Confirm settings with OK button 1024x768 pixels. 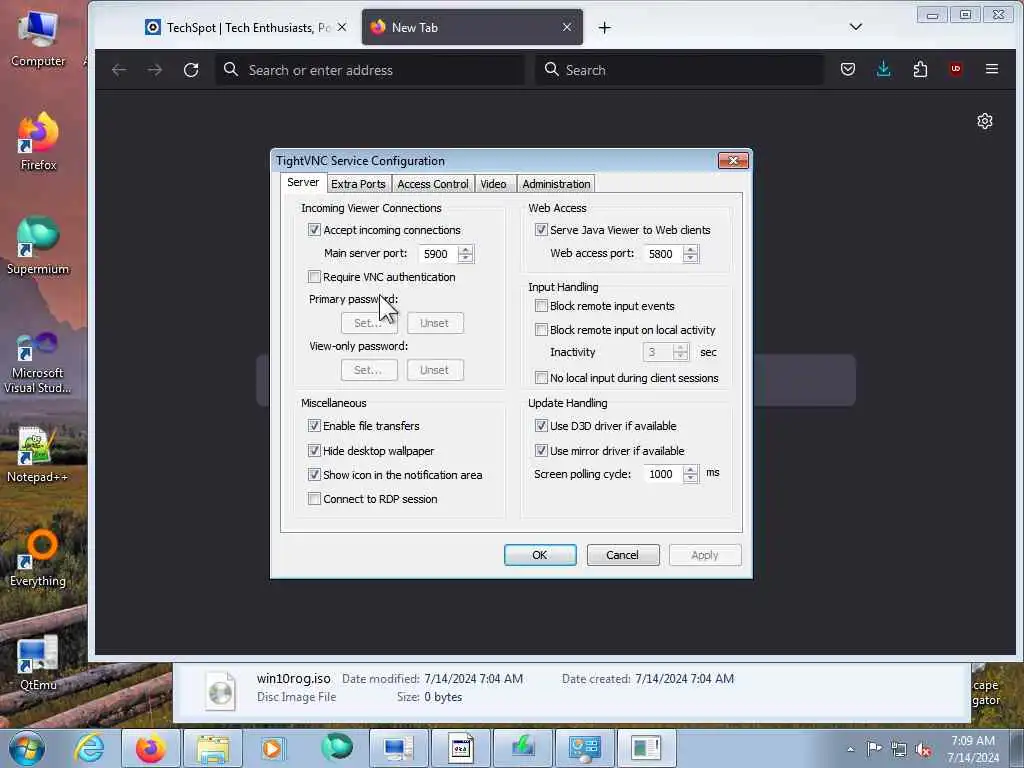(540, 555)
